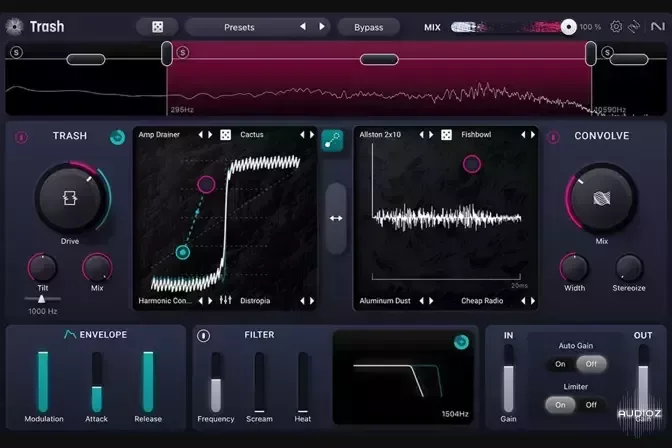The width and height of the screenshot is (672, 448).
Task: Turn Limiter On
Action: point(560,405)
